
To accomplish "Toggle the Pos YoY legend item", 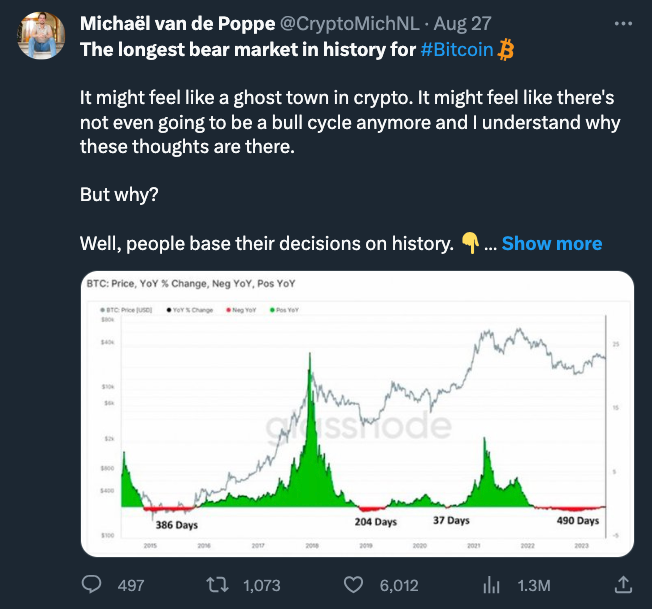I will coord(284,310).
